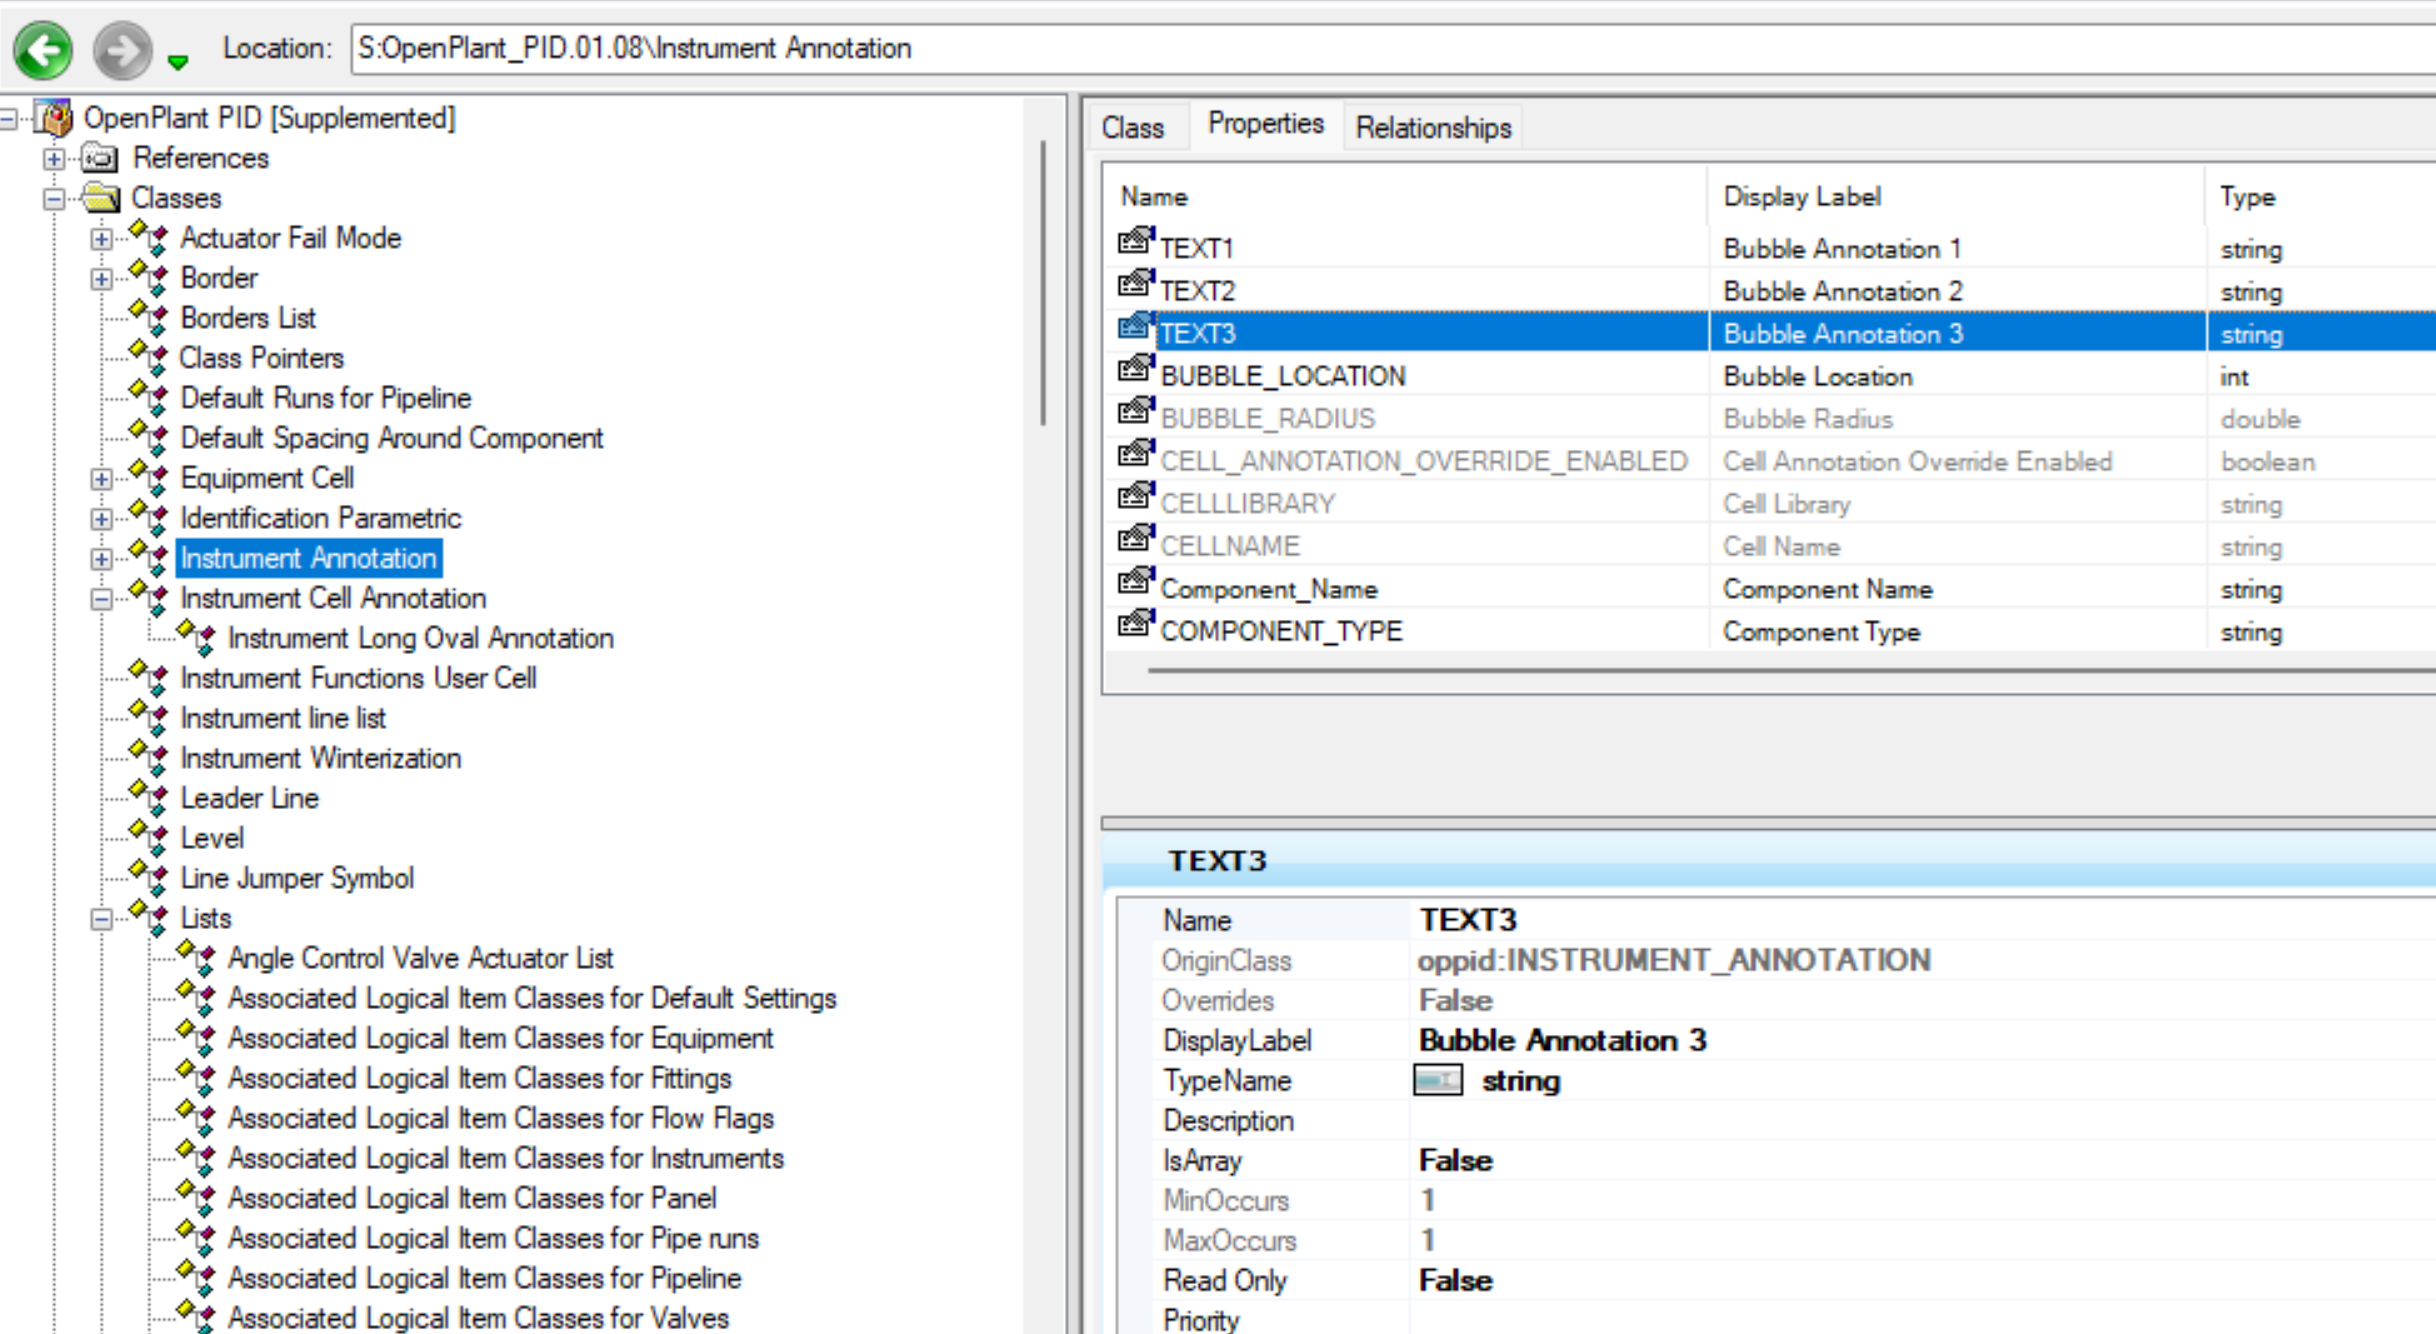2436x1334 pixels.
Task: Click the TEXT1 property icon
Action: pos(1135,242)
